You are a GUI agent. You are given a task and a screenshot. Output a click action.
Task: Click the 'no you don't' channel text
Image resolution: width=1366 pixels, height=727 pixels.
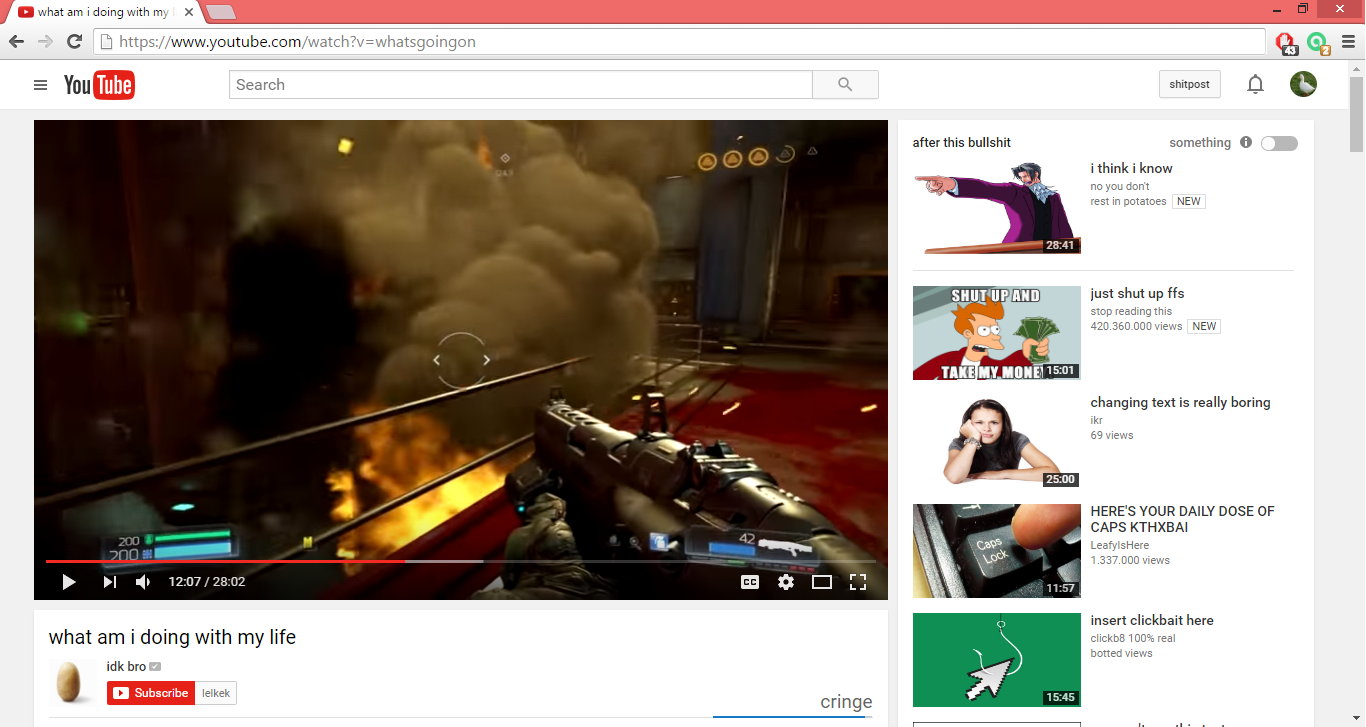[x=1120, y=186]
